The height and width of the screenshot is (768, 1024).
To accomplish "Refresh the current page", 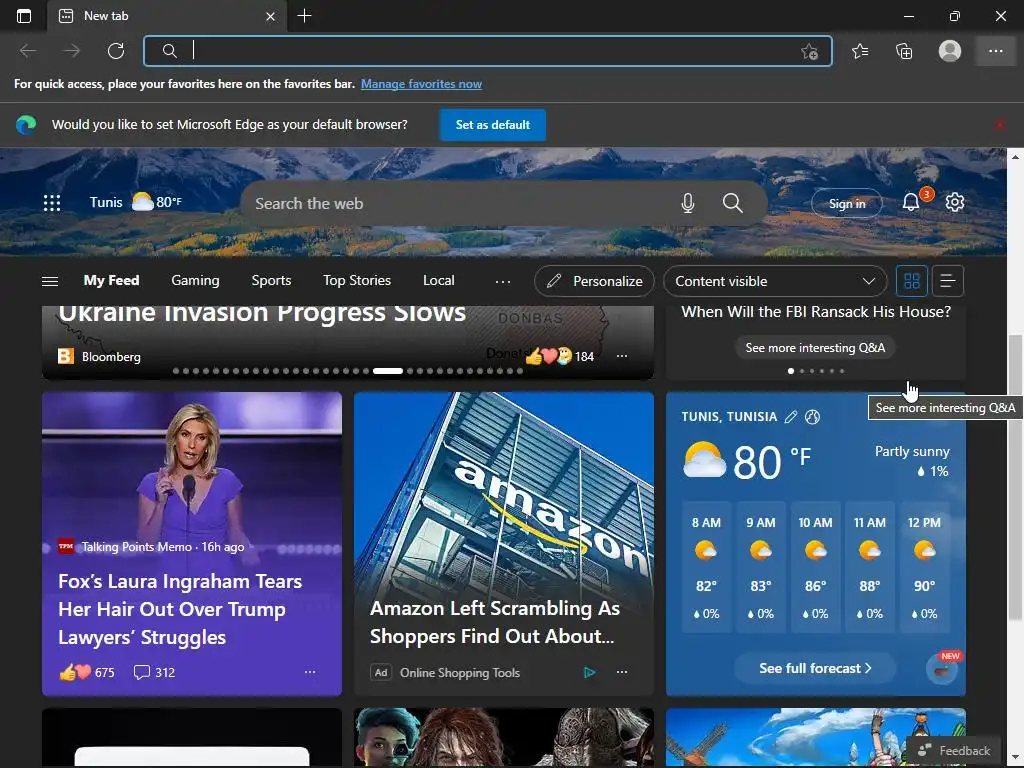I will (x=116, y=51).
